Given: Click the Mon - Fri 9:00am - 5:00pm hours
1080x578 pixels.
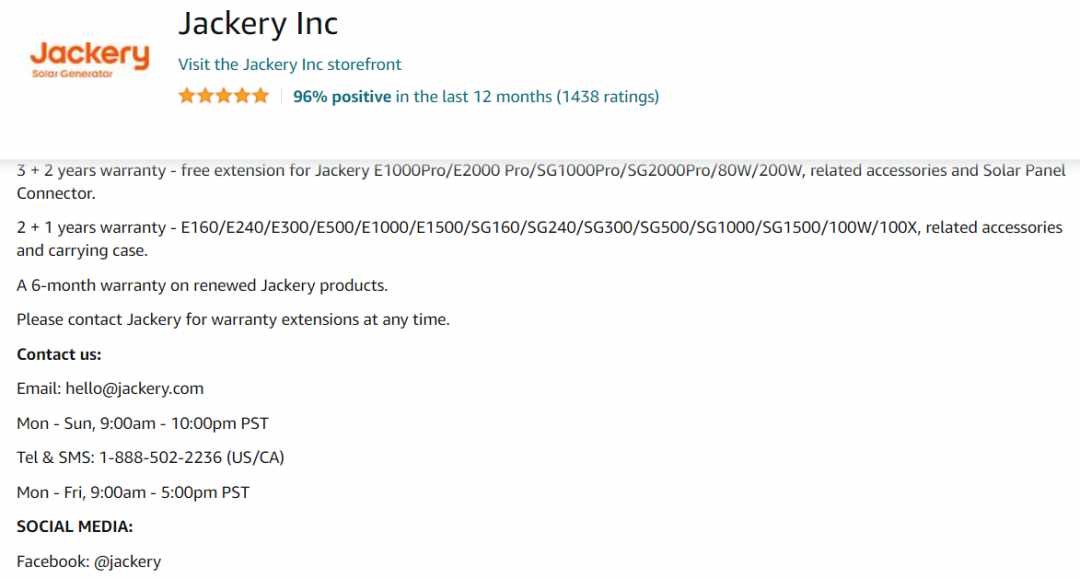Looking at the screenshot, I should [x=133, y=492].
